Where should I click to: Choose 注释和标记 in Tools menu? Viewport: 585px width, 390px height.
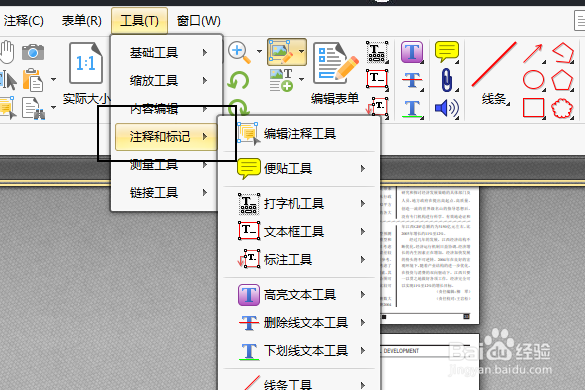[166, 137]
